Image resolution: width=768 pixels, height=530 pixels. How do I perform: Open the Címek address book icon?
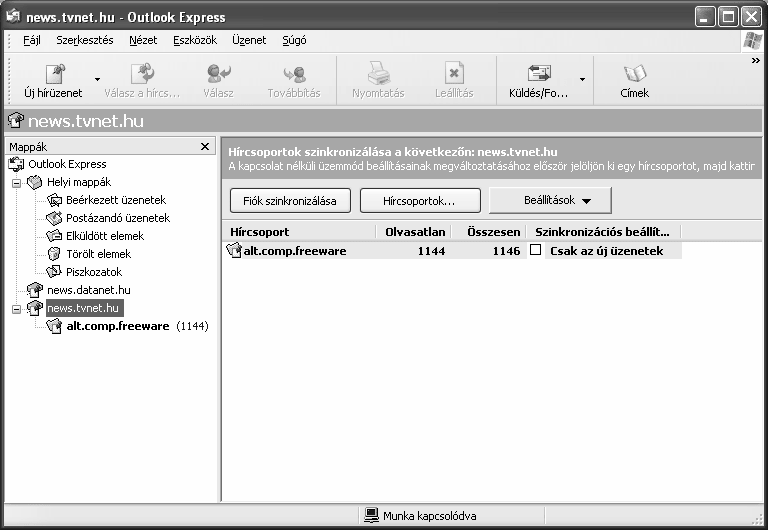[x=635, y=73]
